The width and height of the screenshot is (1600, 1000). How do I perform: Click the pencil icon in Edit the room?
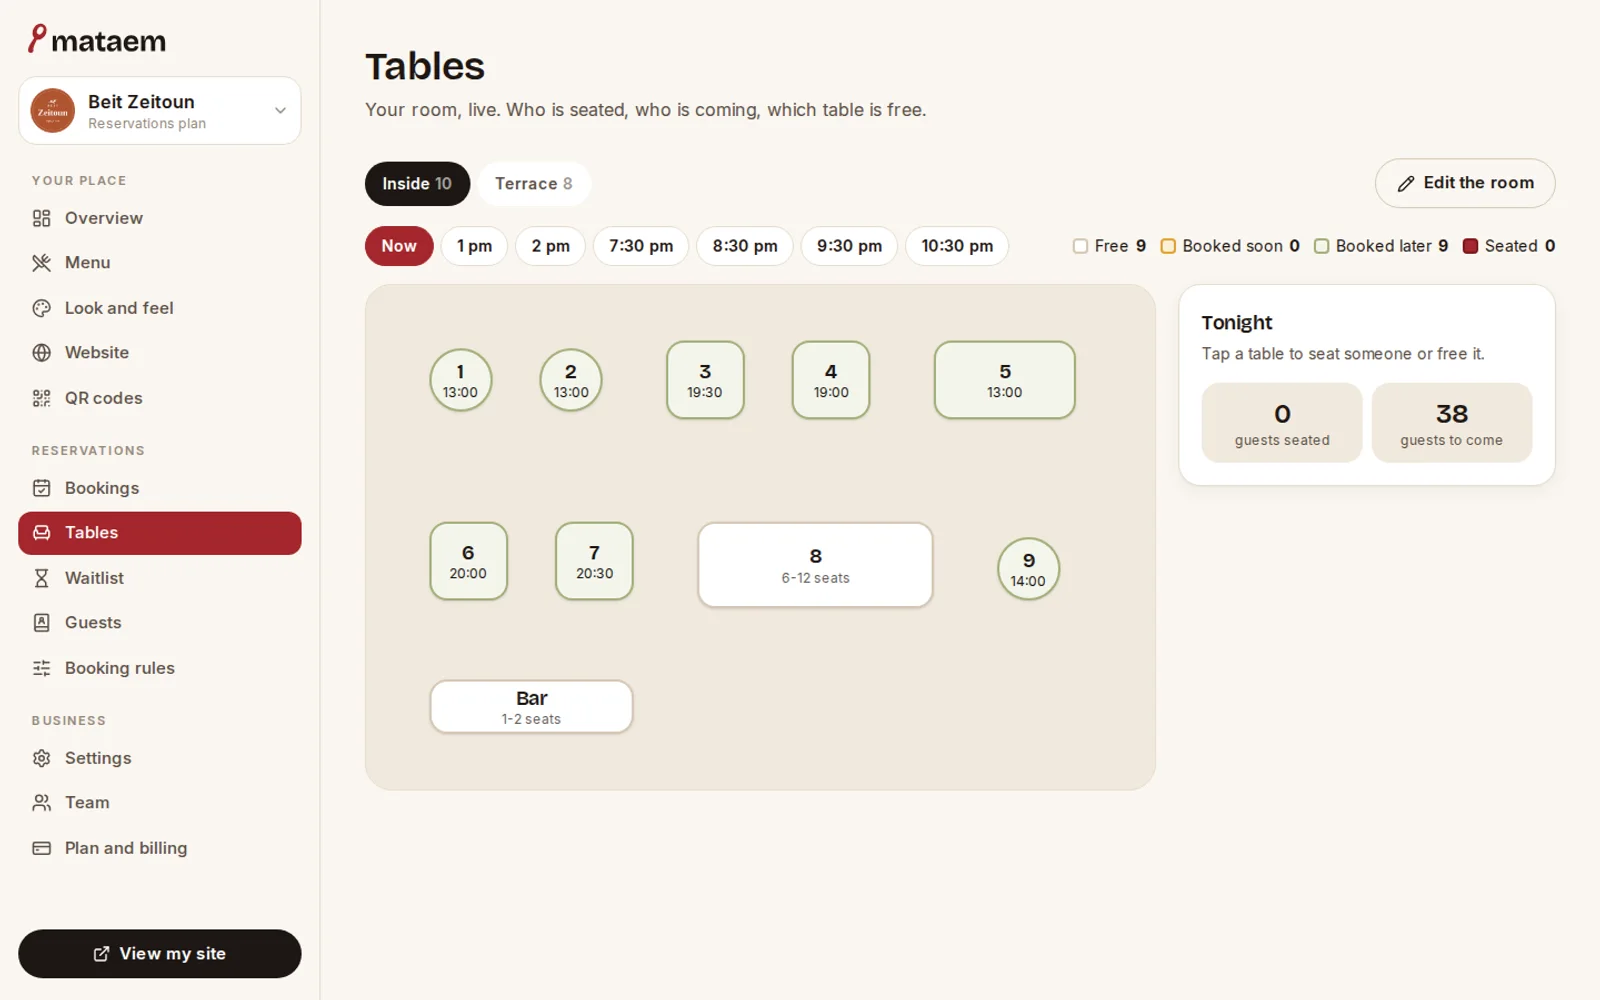[x=1406, y=184]
